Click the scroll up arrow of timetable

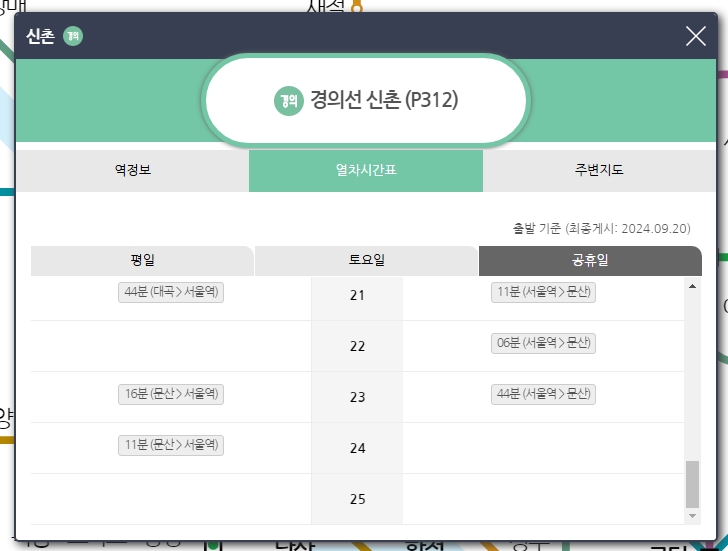(x=692, y=286)
